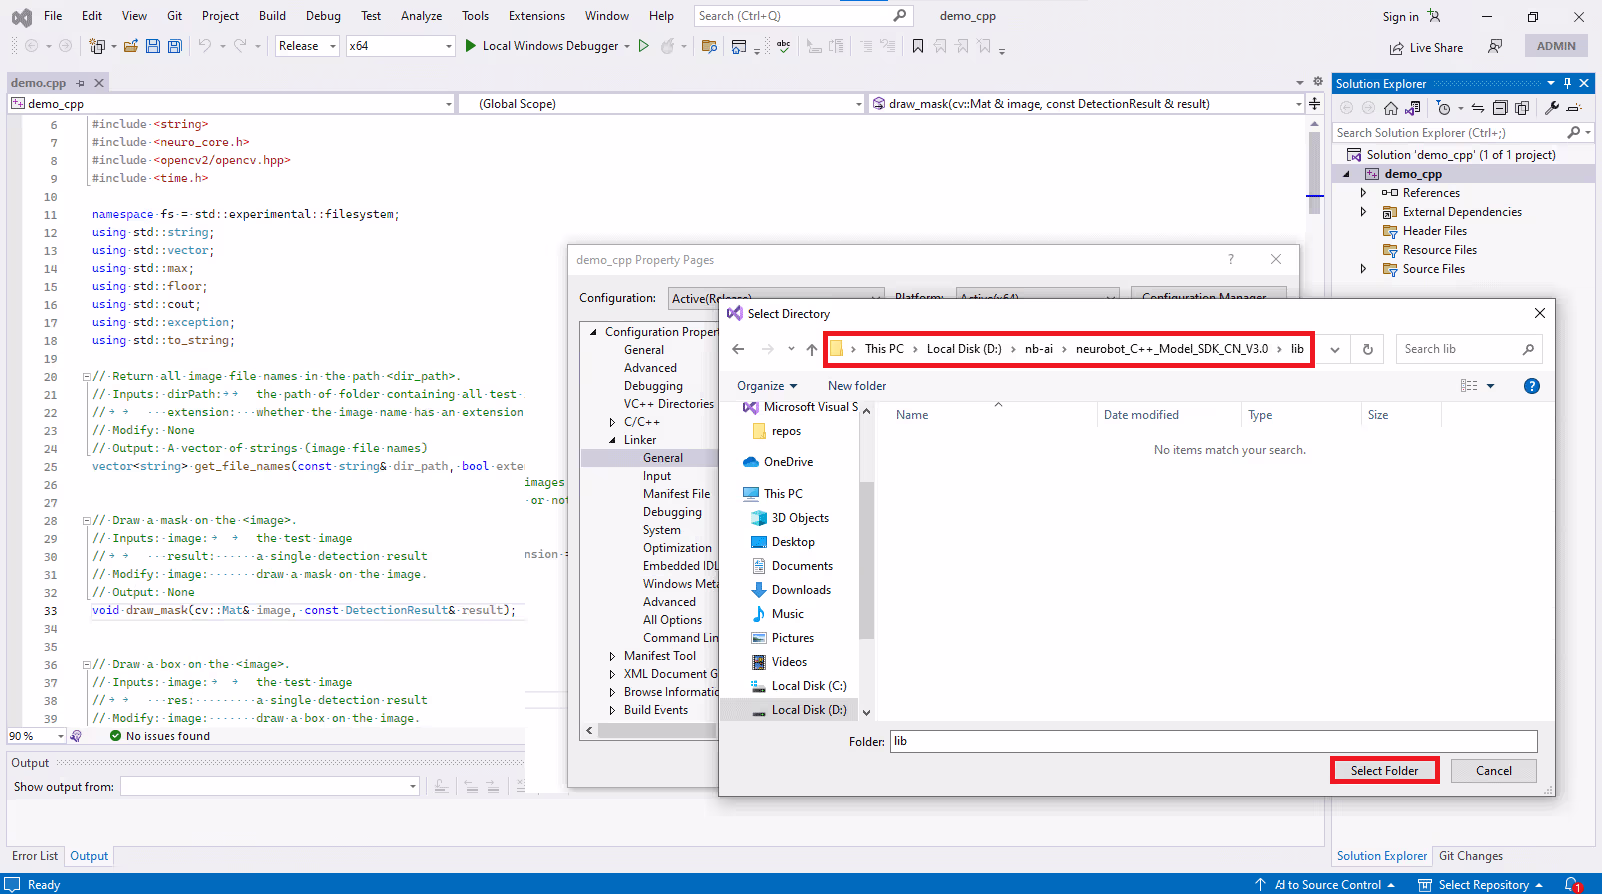Click Preview Selected Items icon in Solution Explorer
The image size is (1602, 894).
click(x=1574, y=108)
